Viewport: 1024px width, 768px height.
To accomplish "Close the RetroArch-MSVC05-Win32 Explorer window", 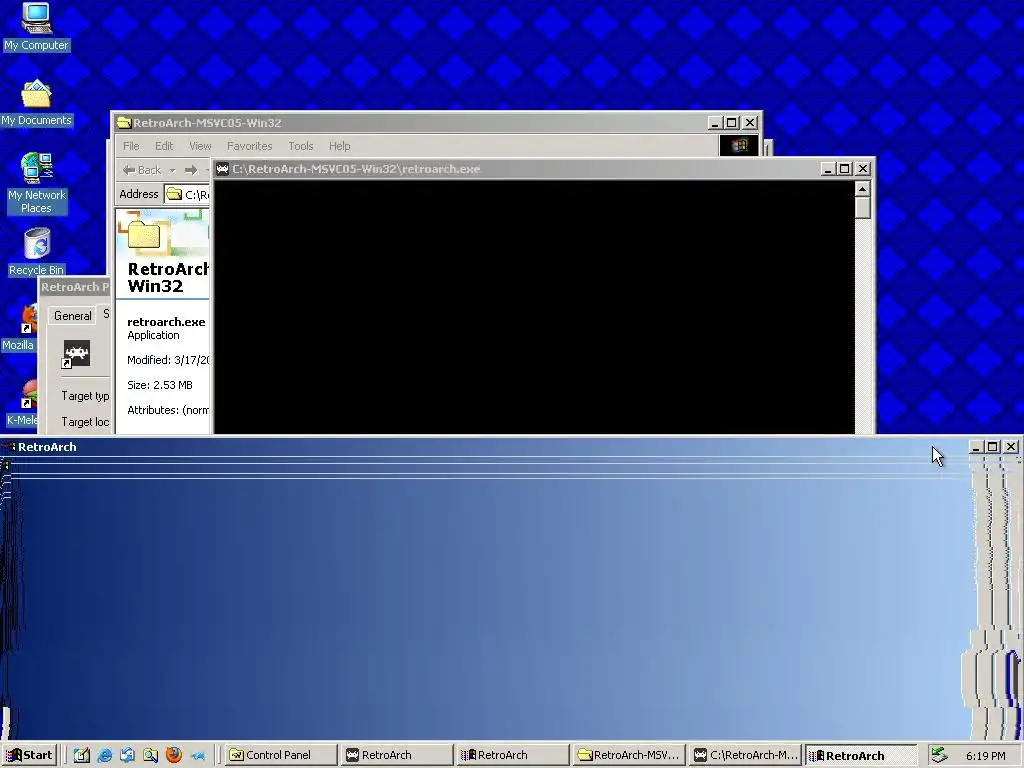I will [x=750, y=123].
